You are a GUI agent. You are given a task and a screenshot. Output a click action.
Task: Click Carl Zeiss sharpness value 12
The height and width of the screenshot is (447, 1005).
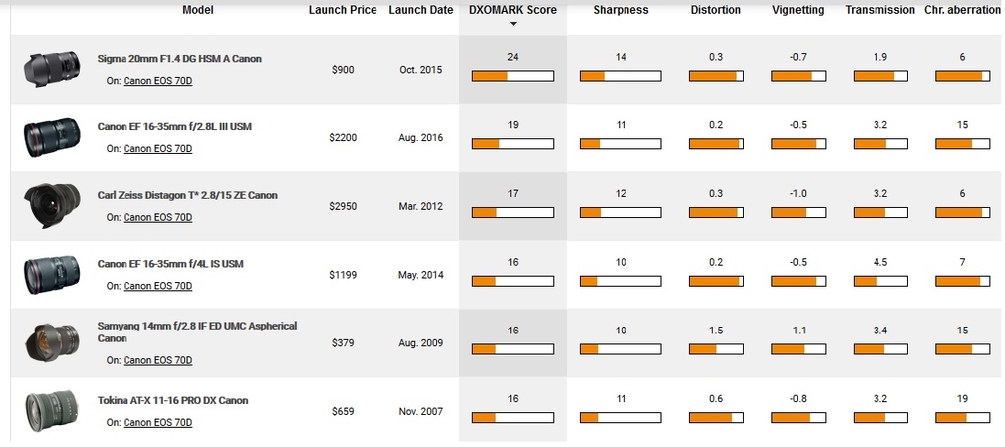point(620,194)
